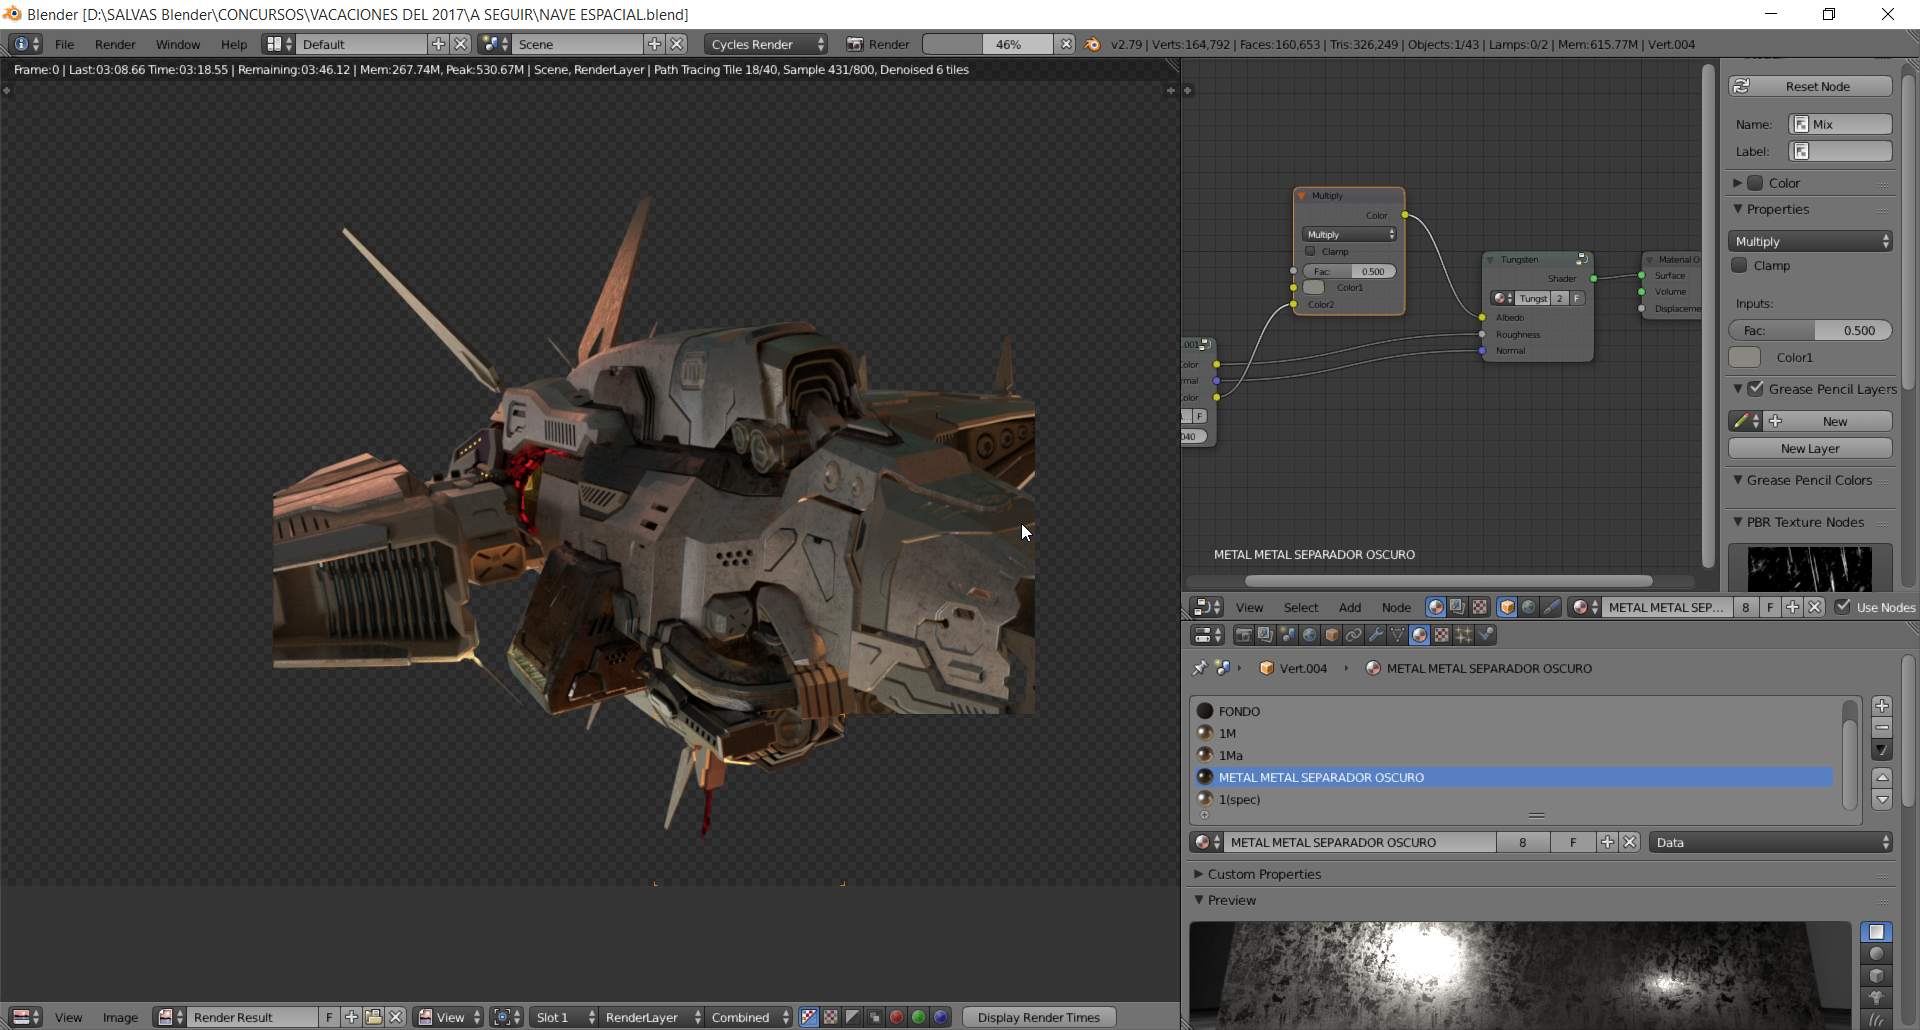Open the Combined pass dropdown
This screenshot has height=1030, width=1920.
(749, 1017)
